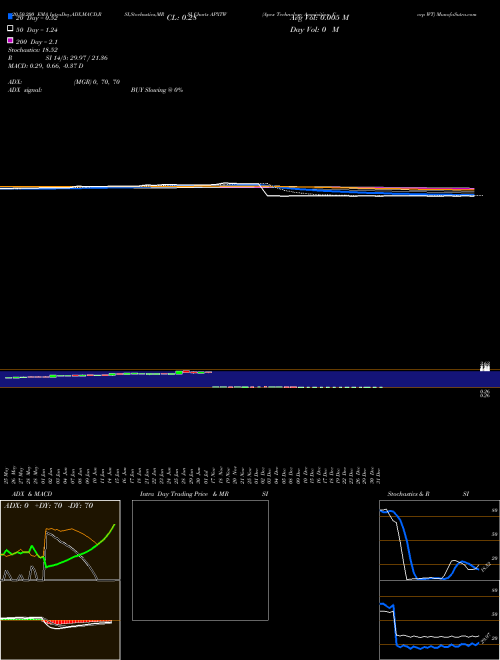This screenshot has width=500, height=660.
Task: Click the CL: 0.28 closing price text
Action: point(181,18)
